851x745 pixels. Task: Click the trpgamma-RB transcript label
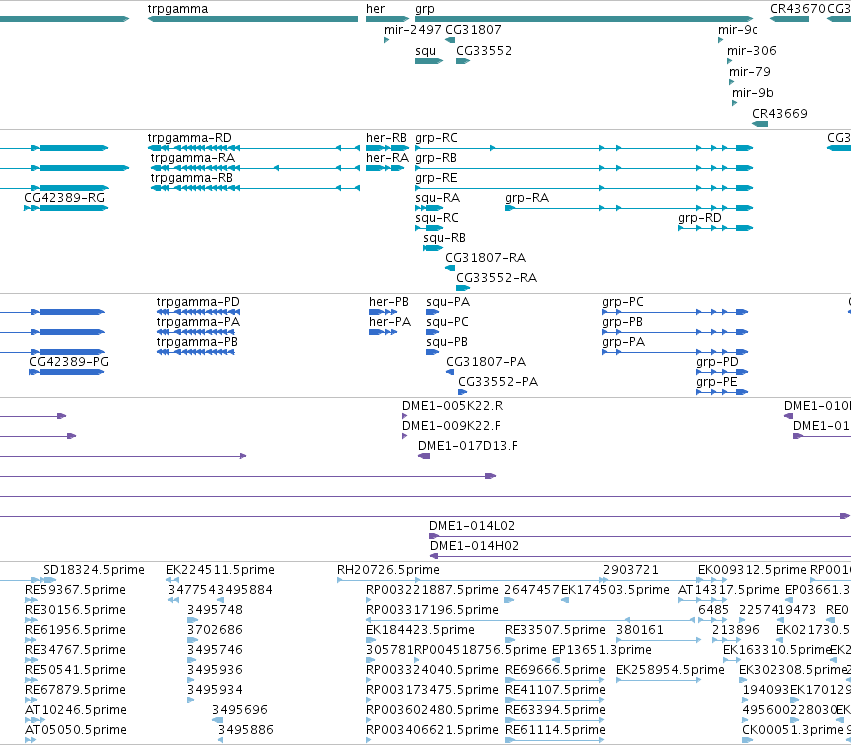192,178
